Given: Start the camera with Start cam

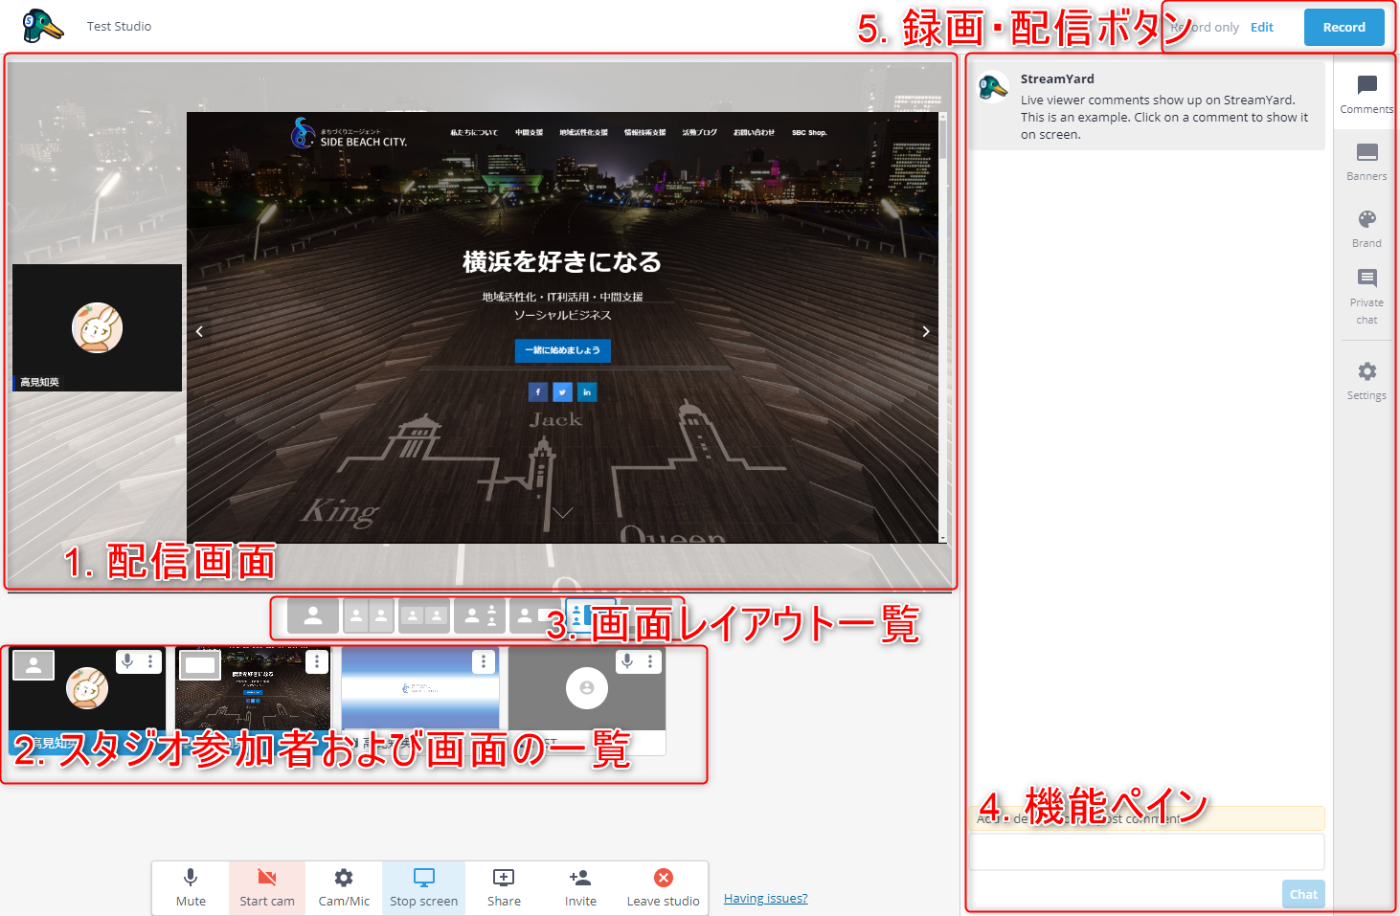Looking at the screenshot, I should 267,887.
